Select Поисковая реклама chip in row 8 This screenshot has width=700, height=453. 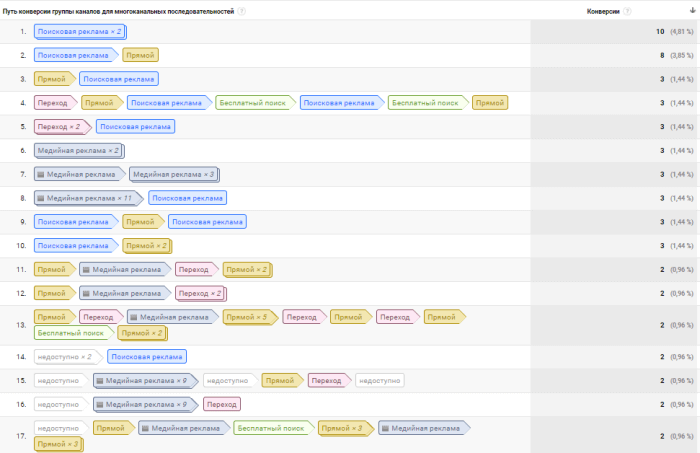point(188,198)
